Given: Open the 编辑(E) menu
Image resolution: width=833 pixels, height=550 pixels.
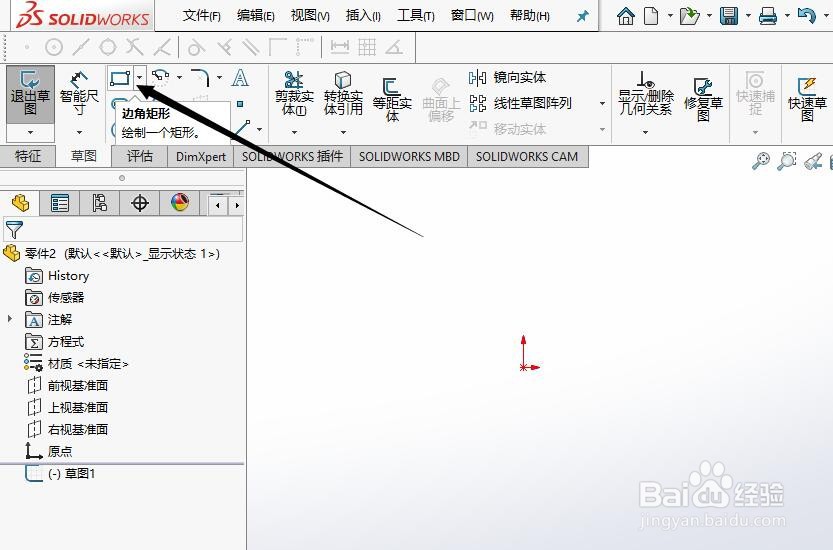Looking at the screenshot, I should (x=256, y=16).
